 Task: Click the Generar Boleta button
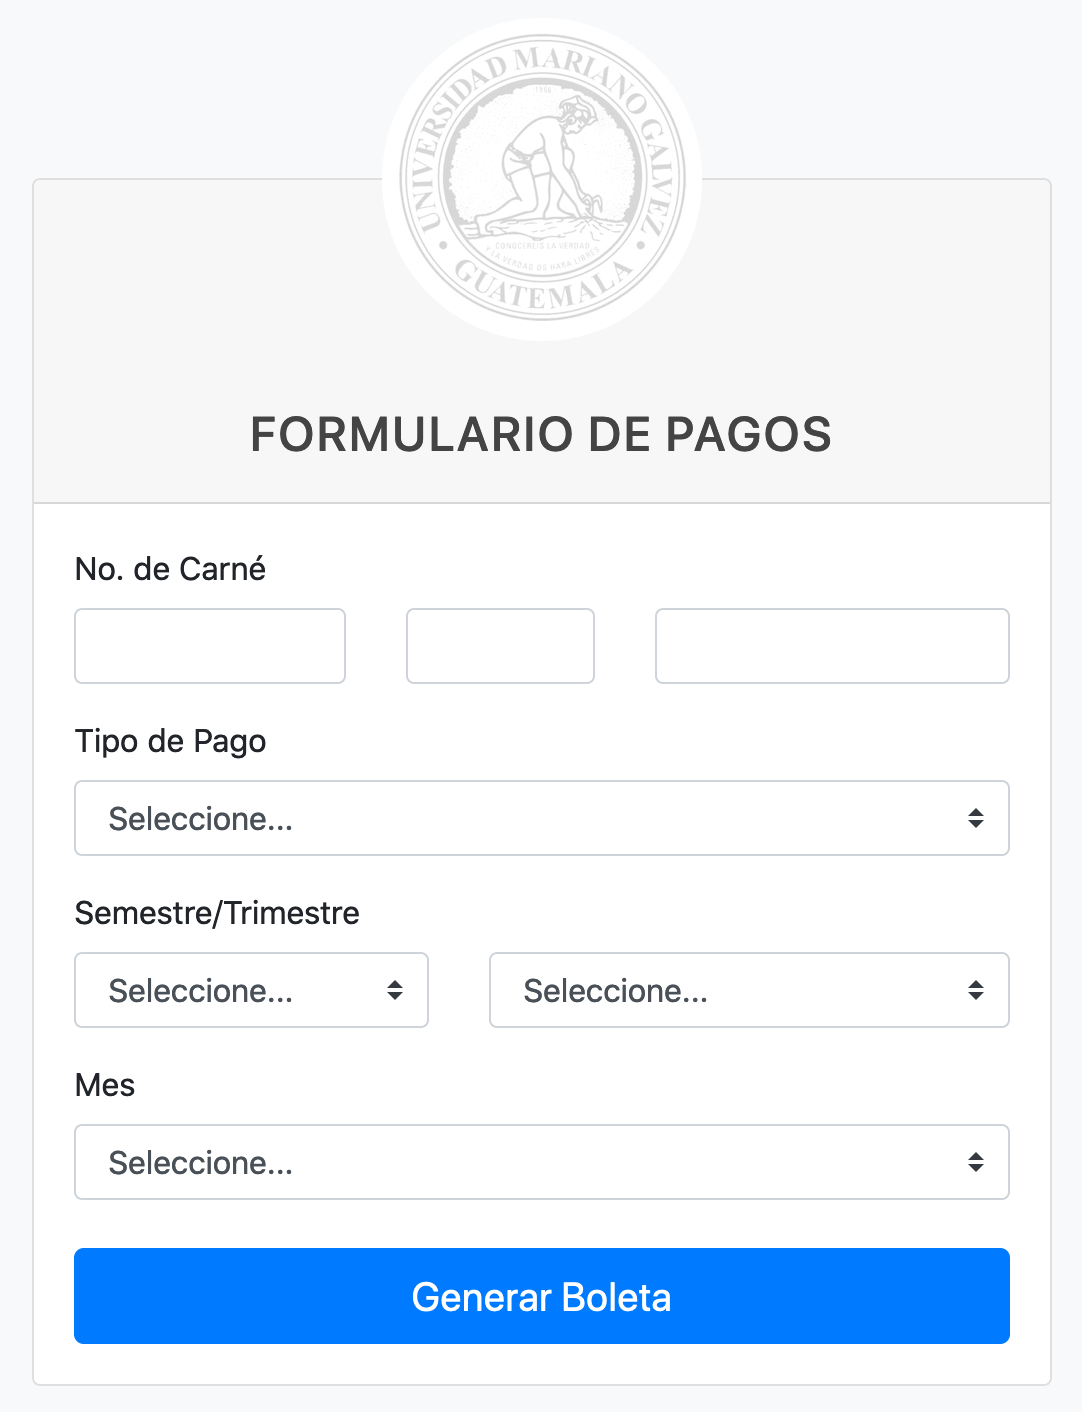point(542,1296)
